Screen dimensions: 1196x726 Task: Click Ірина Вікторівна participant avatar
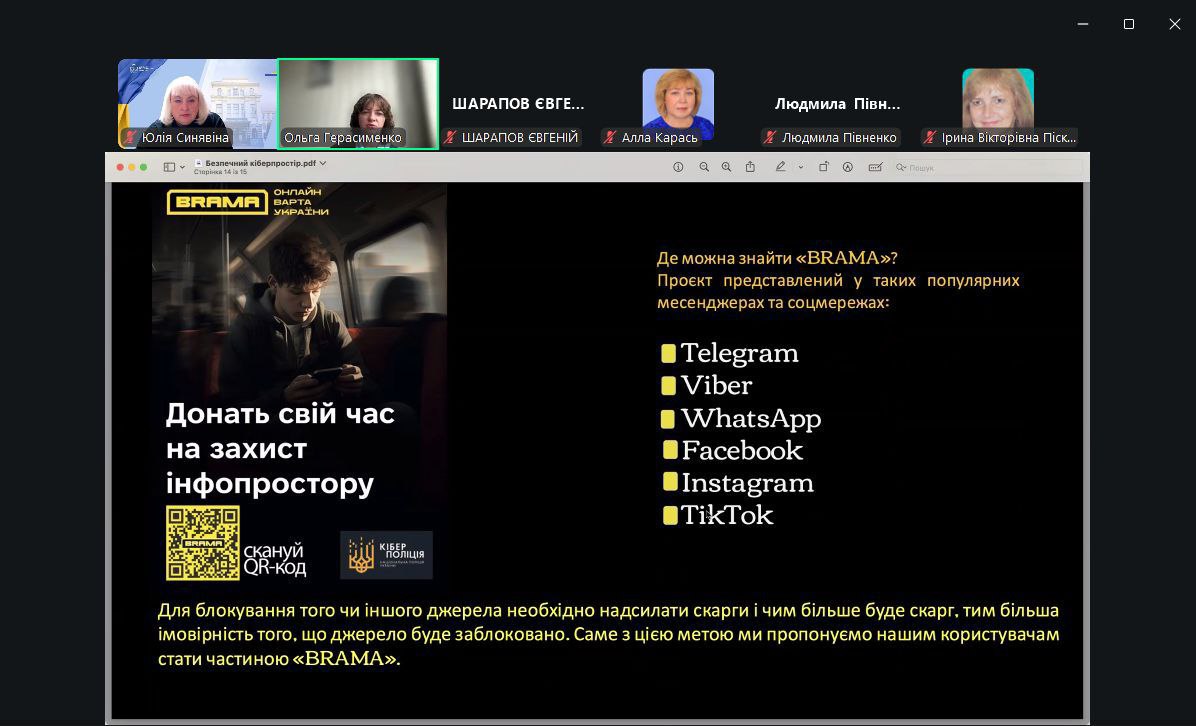997,103
